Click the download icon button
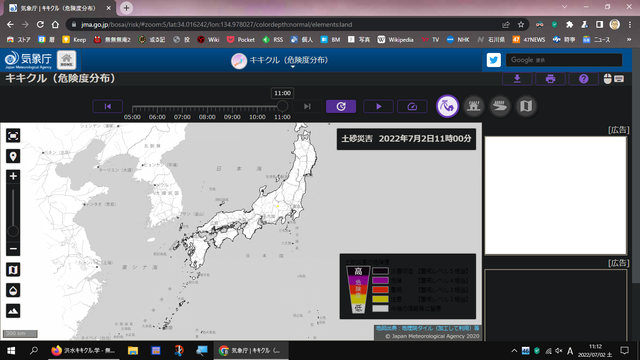The image size is (640, 360). (x=517, y=78)
